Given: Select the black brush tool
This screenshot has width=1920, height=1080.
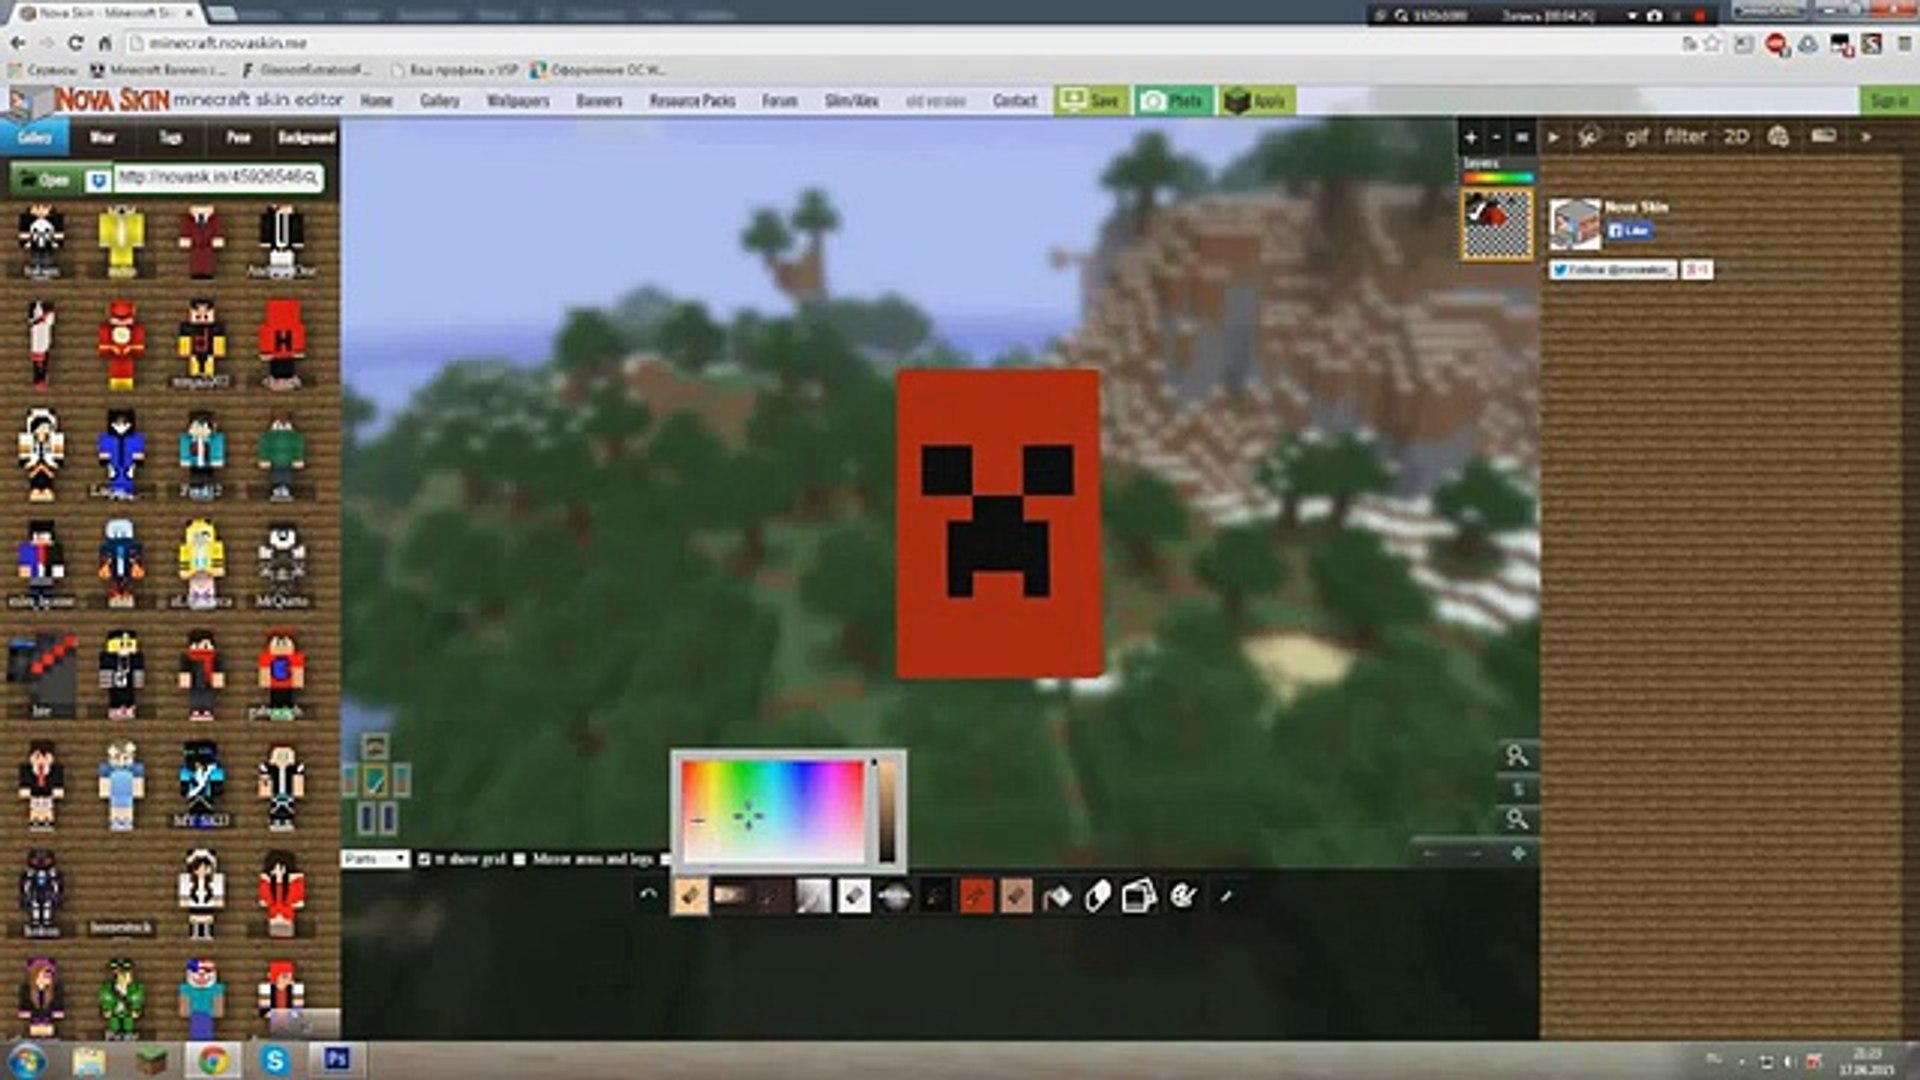Looking at the screenshot, I should (935, 896).
